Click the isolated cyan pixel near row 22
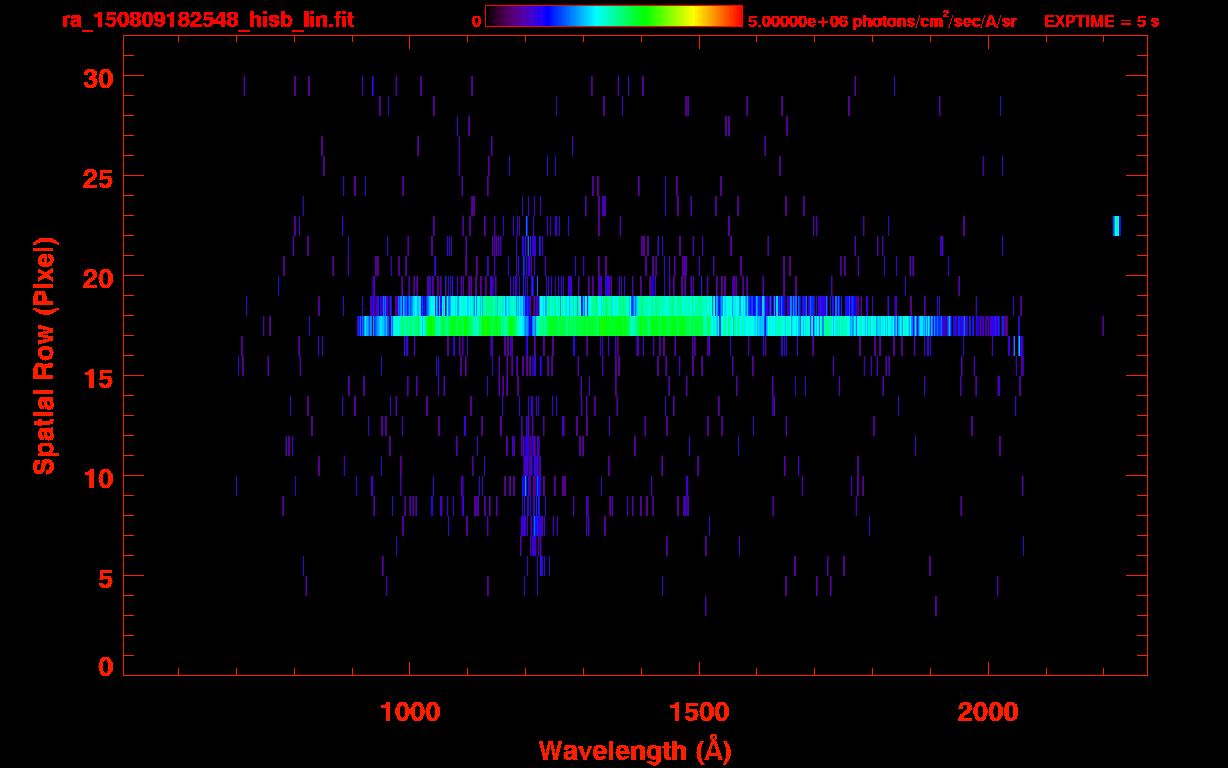This screenshot has width=1228, height=768. click(1116, 226)
